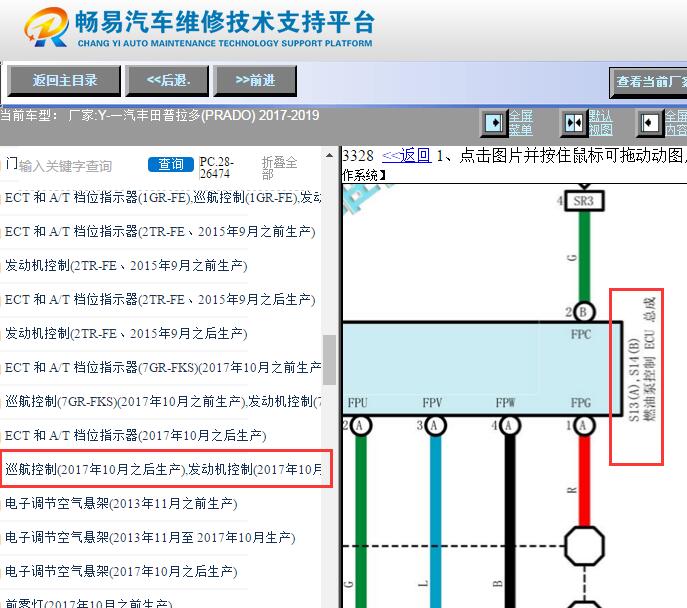
Task: Open 前雾灯(2017年10月之前生产) item
Action: (89, 603)
